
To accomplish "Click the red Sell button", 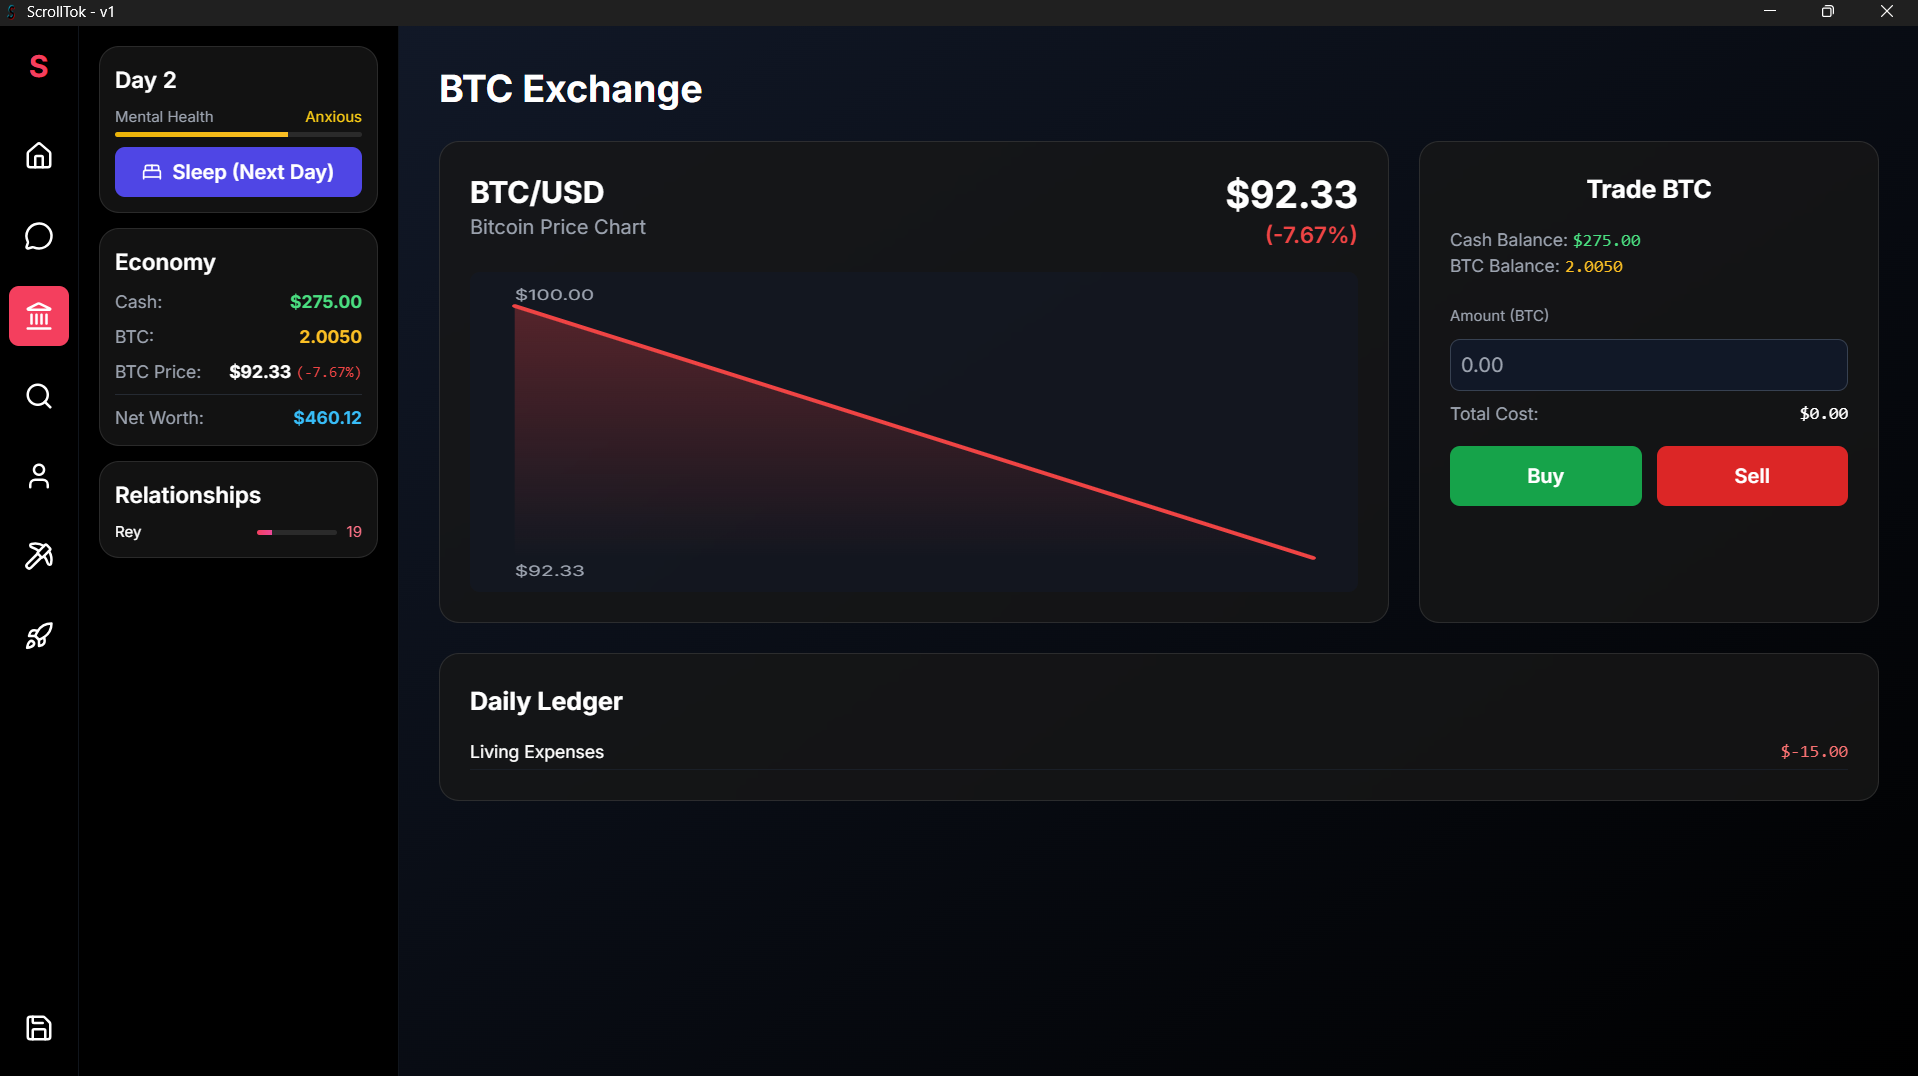I will 1751,476.
